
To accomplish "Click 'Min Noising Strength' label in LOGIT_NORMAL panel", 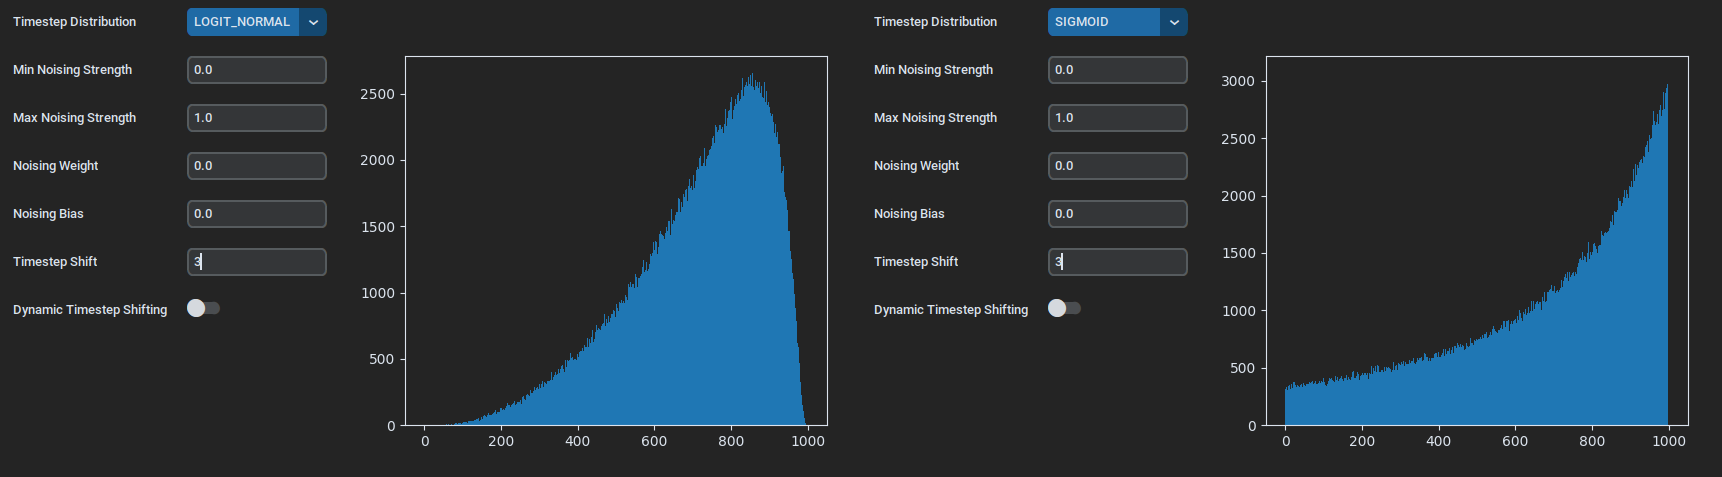I will tap(73, 70).
